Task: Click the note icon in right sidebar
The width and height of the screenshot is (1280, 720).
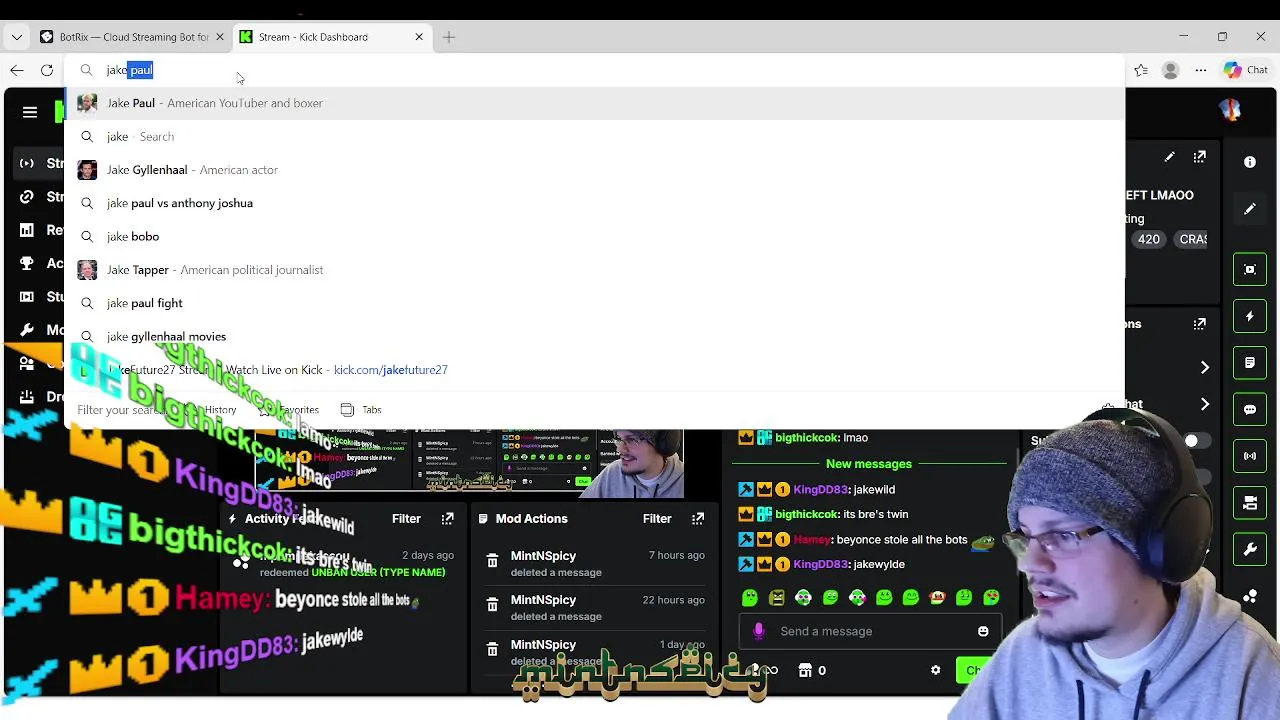Action: point(1250,363)
